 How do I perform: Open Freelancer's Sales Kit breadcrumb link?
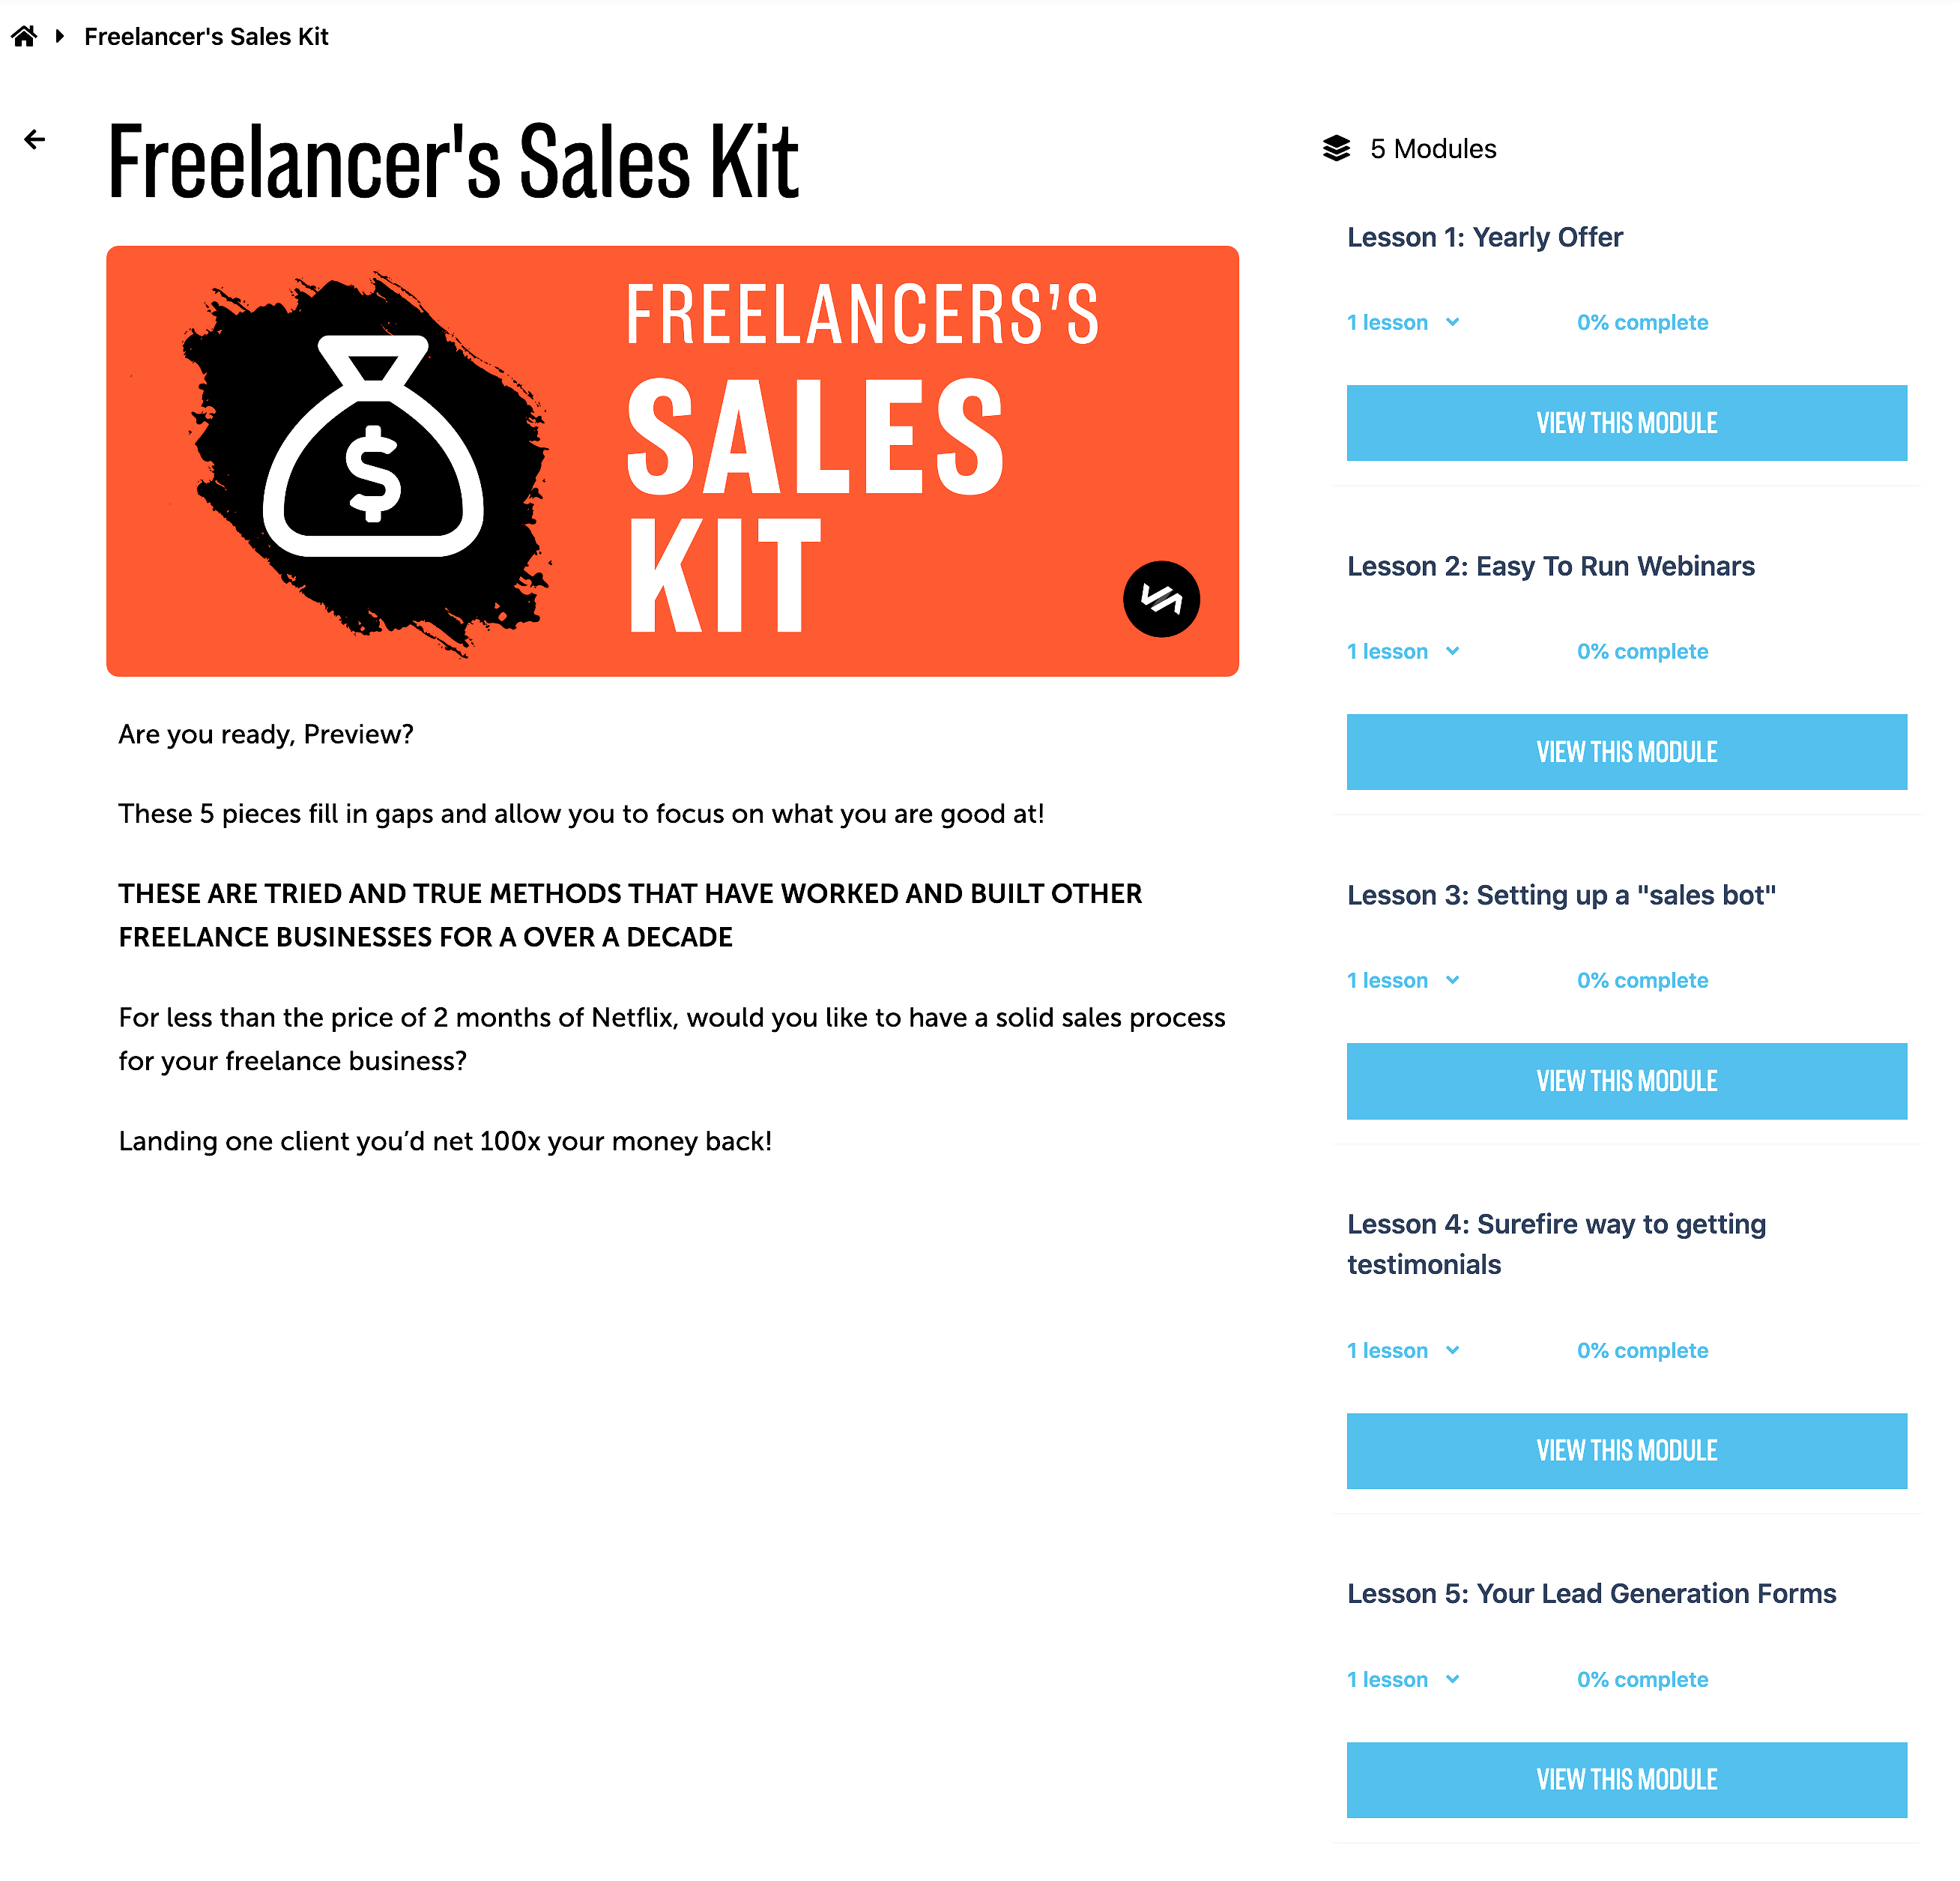(x=206, y=37)
